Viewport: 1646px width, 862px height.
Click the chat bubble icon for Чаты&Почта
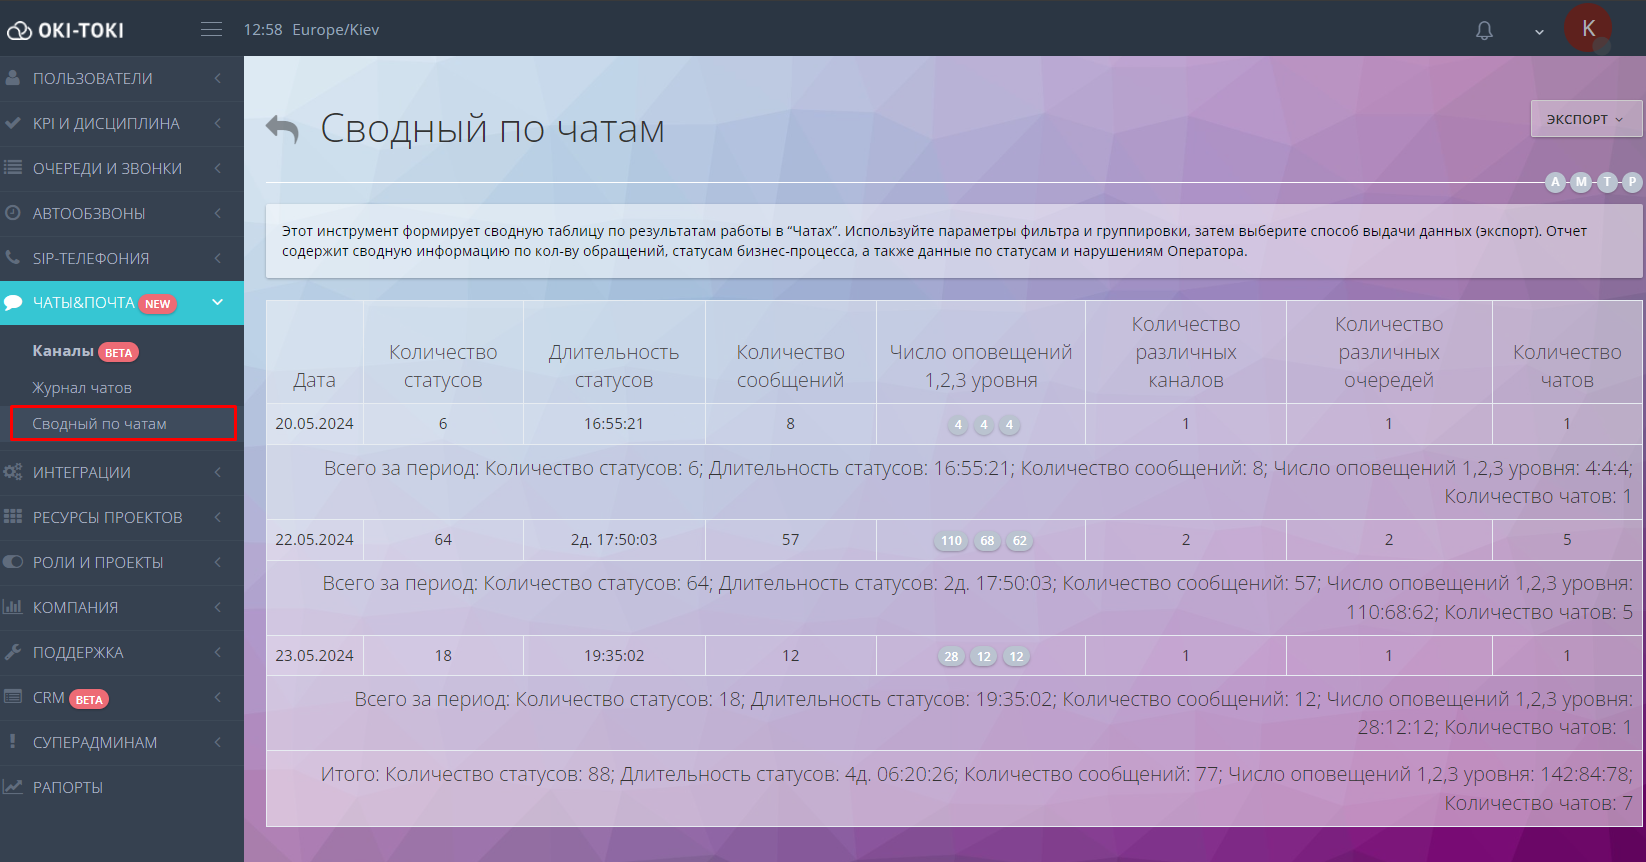[x=13, y=302]
